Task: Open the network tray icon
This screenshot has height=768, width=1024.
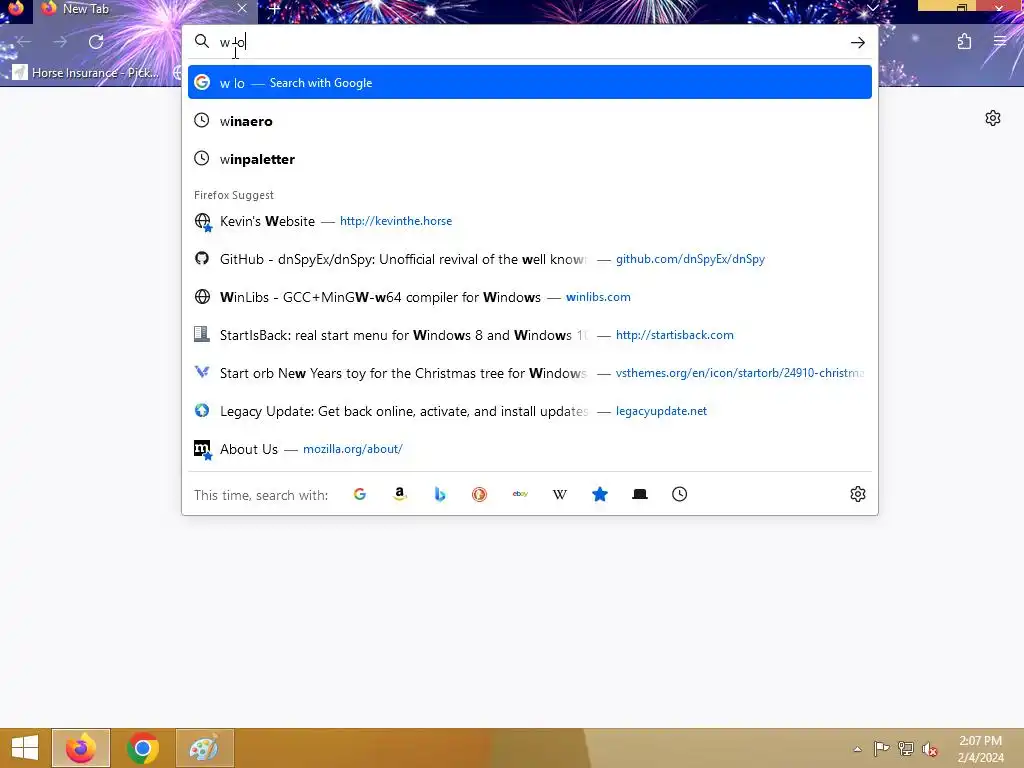Action: point(906,749)
